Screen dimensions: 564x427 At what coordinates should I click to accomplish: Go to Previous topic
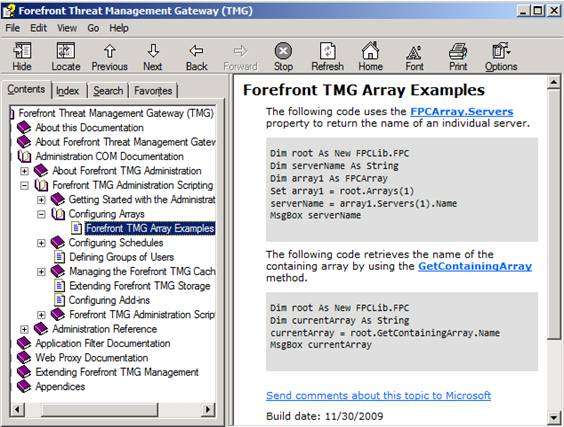click(x=110, y=56)
